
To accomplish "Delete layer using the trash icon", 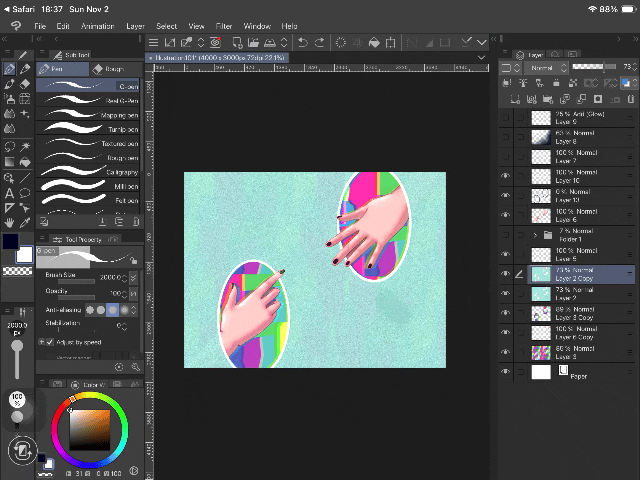I will point(629,99).
